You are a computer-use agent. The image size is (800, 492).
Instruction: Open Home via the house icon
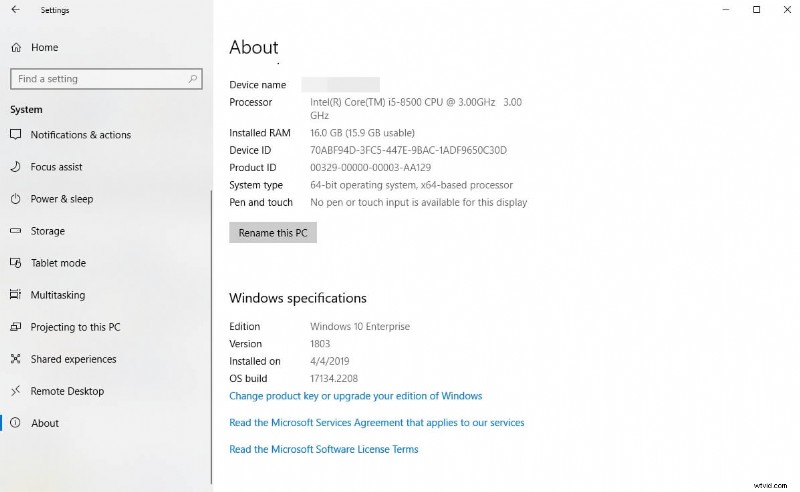point(15,47)
